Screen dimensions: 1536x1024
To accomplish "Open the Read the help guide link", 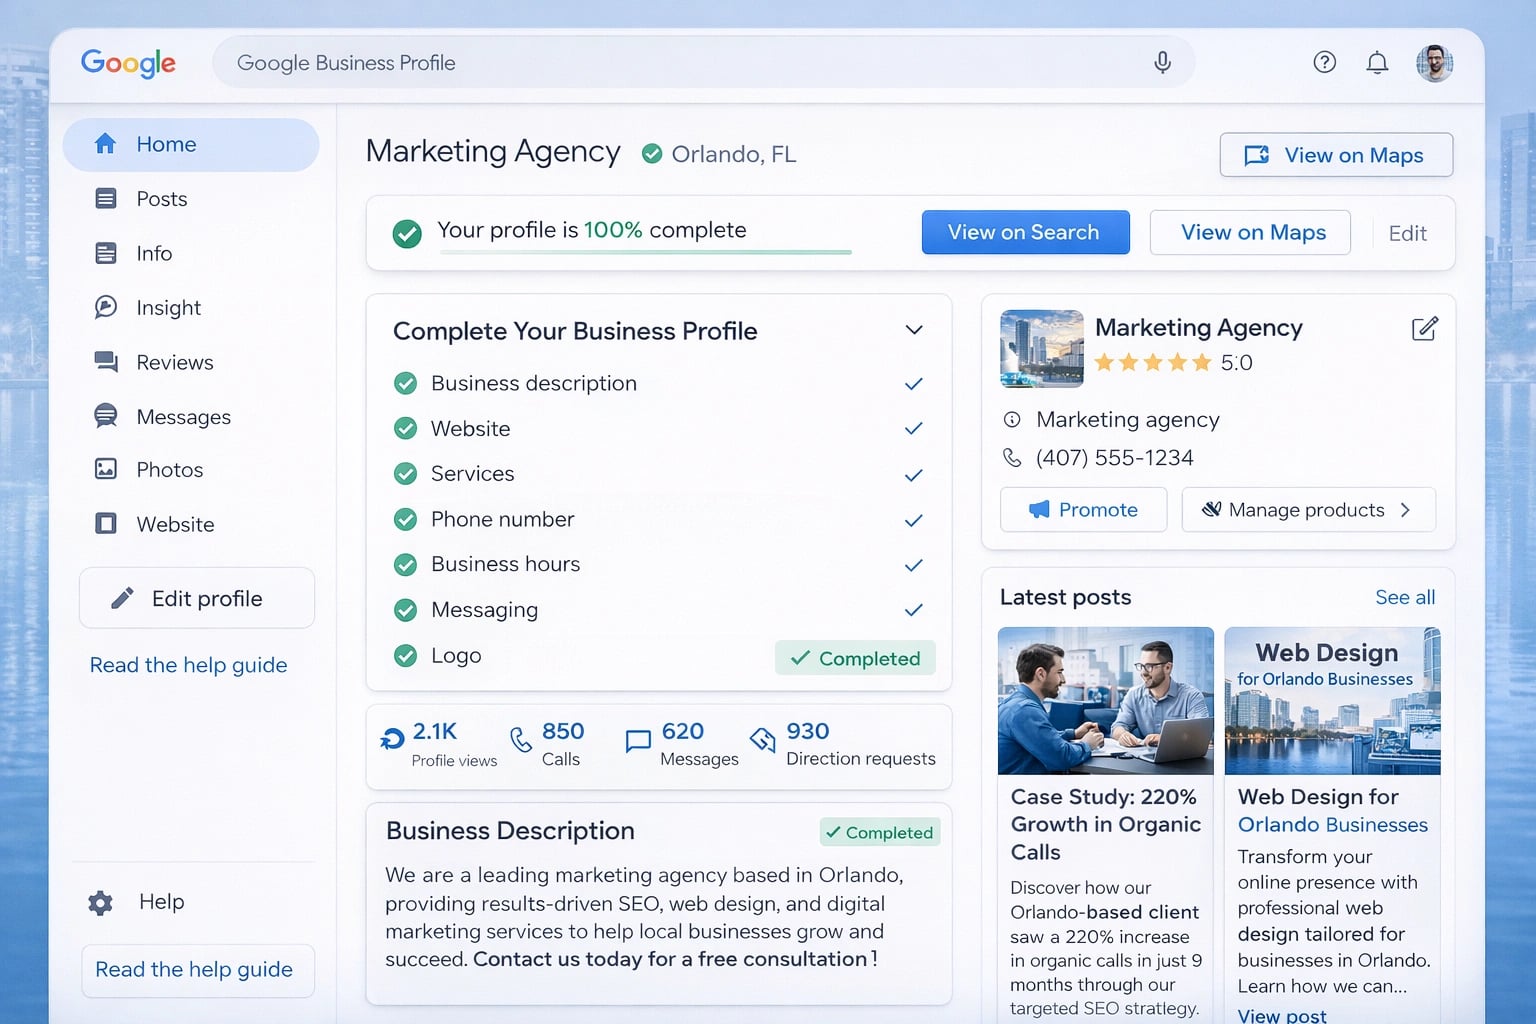I will pos(188,665).
